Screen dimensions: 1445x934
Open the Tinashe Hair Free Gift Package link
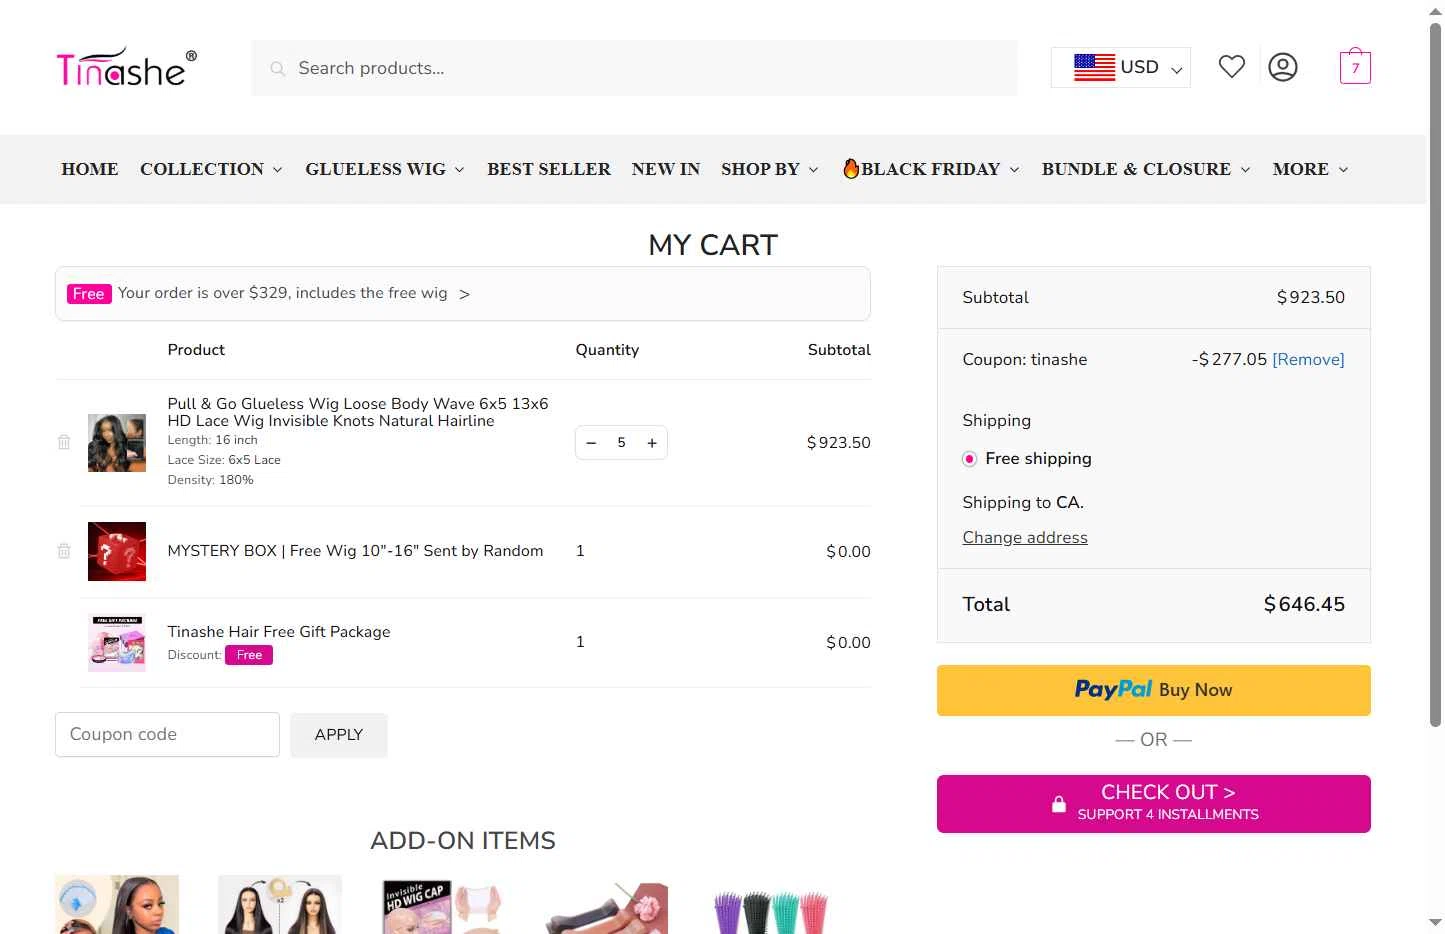coord(279,632)
